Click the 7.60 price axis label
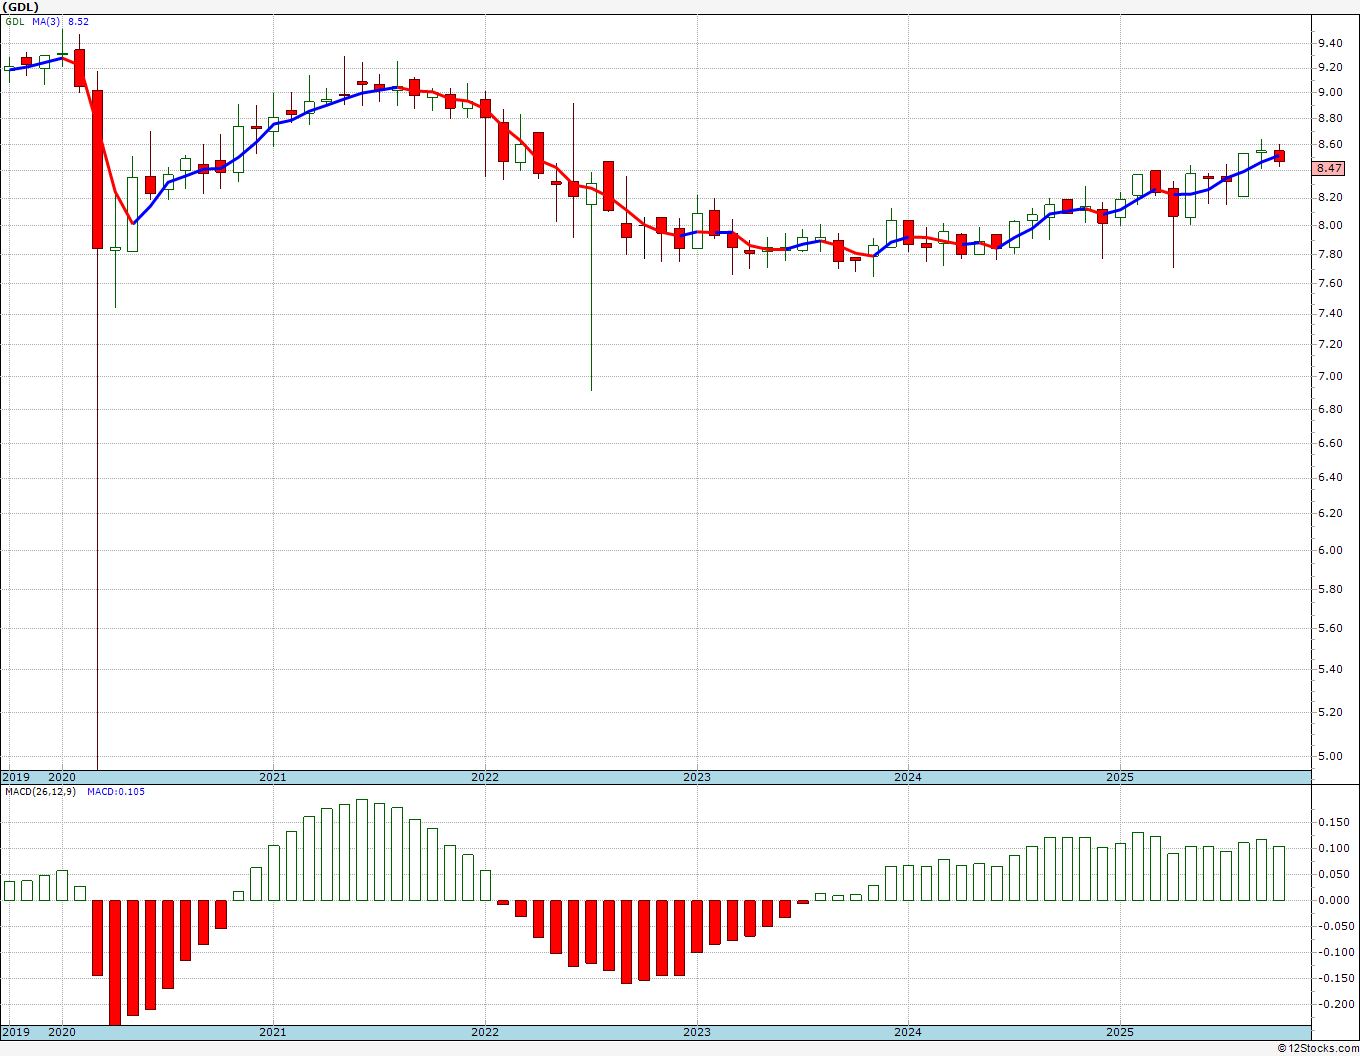The image size is (1360, 1056). [x=1330, y=283]
